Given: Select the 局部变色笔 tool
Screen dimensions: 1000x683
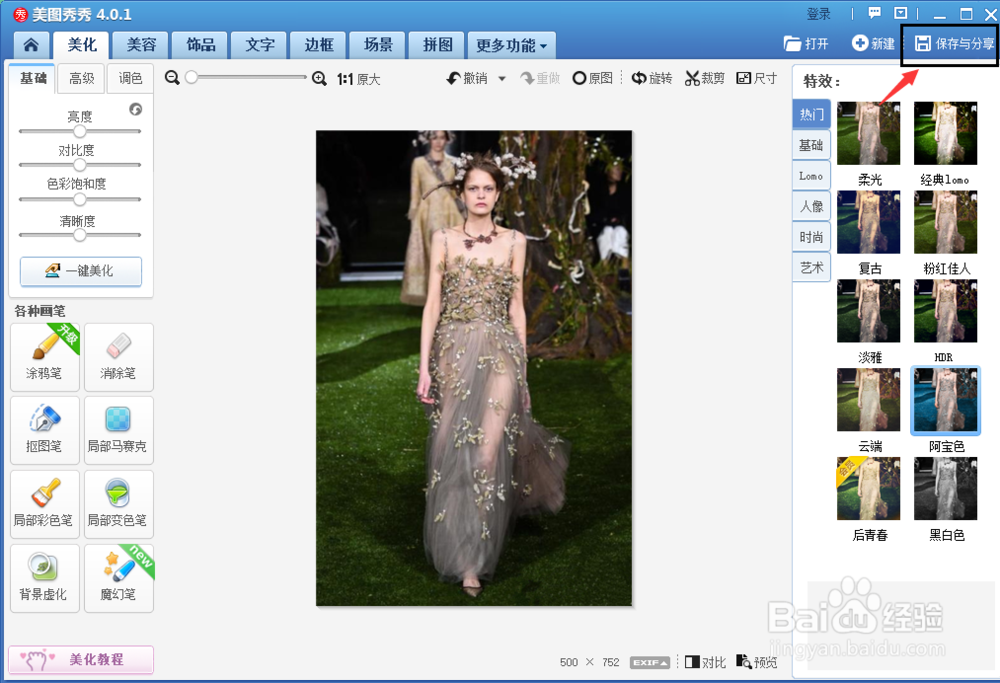Looking at the screenshot, I should click(x=119, y=504).
